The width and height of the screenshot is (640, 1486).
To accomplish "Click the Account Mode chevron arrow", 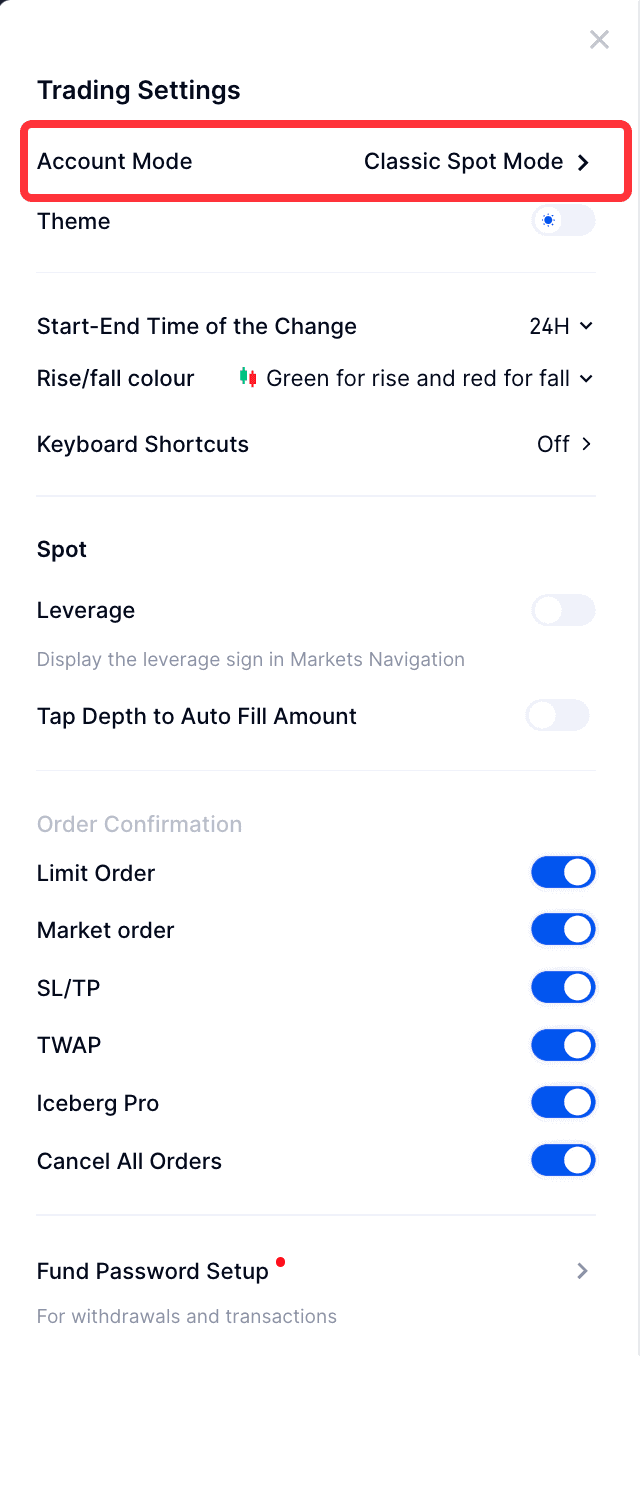I will [x=584, y=162].
